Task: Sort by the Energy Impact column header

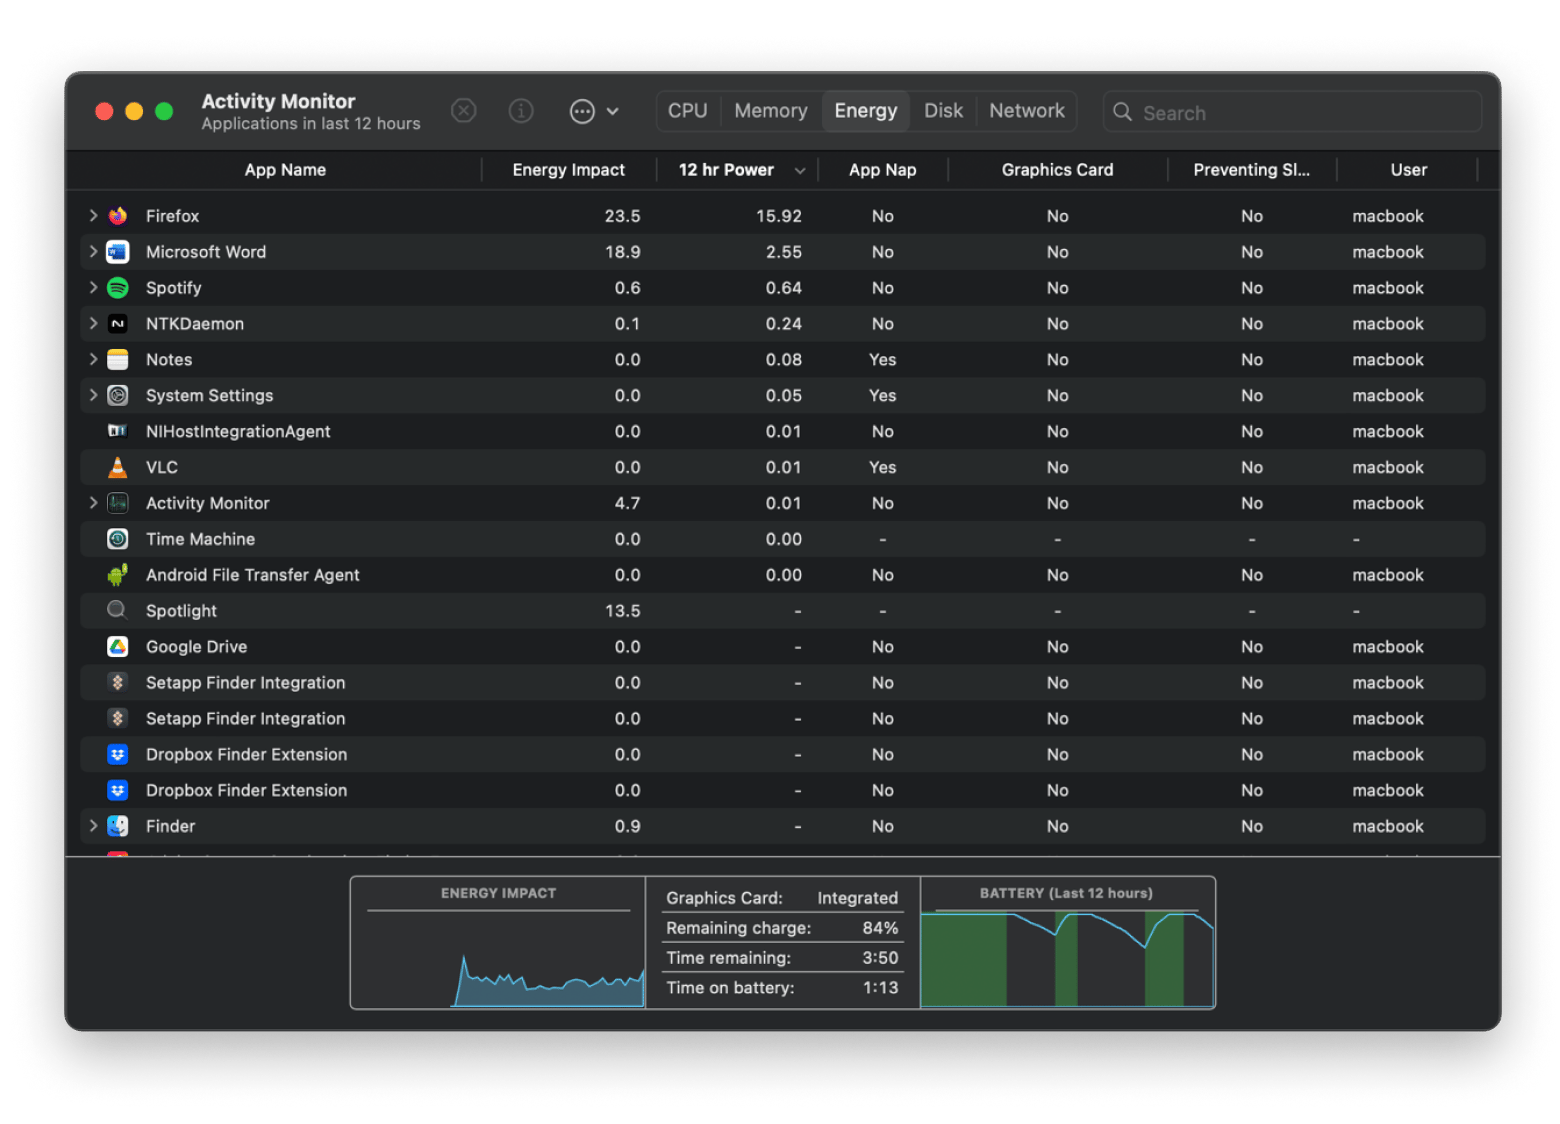Action: coord(568,170)
